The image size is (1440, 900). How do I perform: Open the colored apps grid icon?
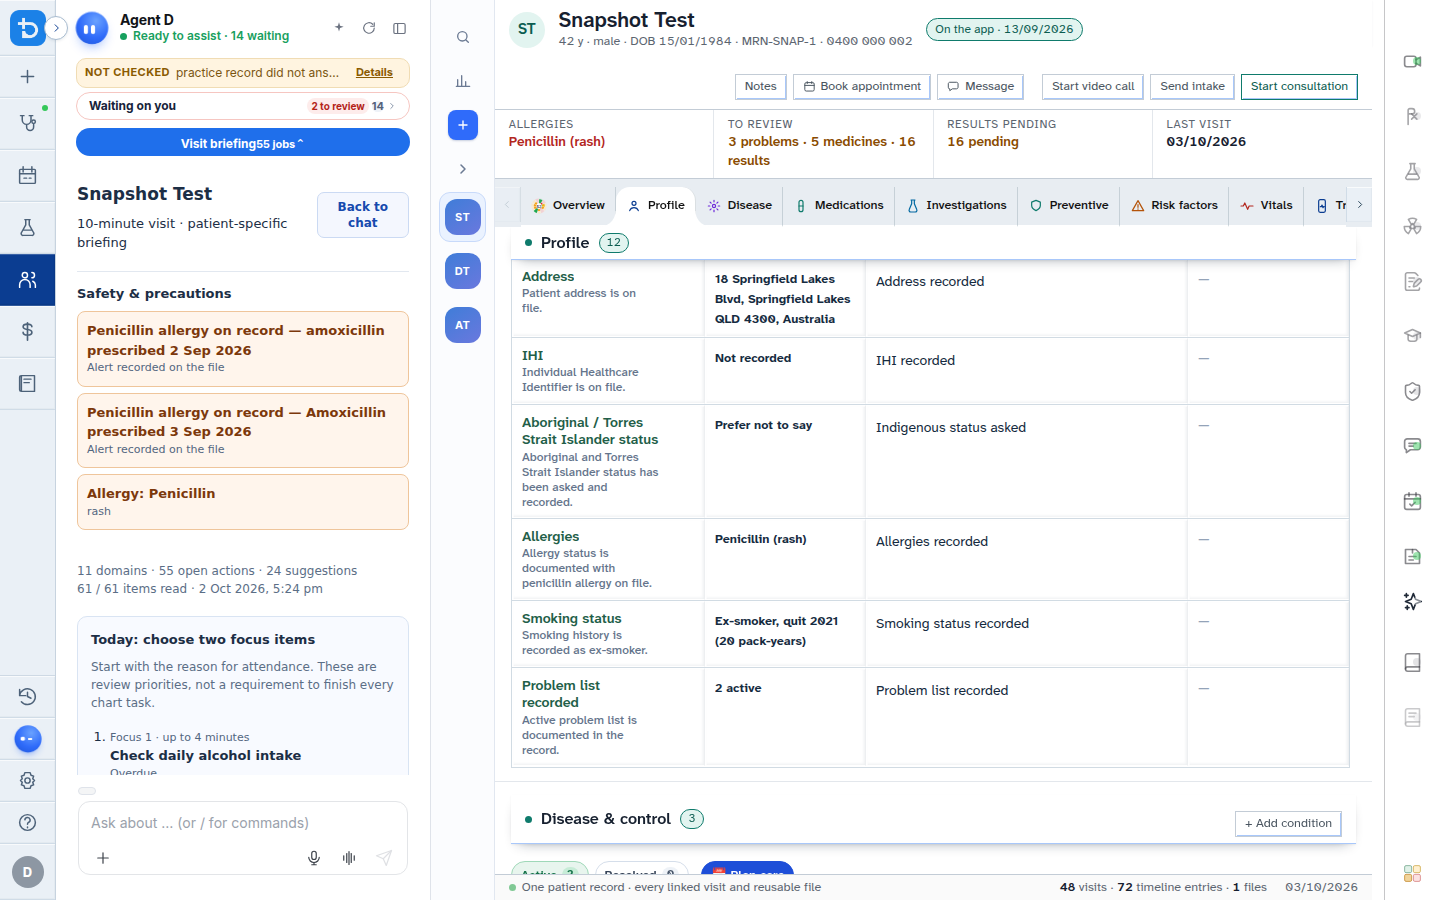[1412, 874]
